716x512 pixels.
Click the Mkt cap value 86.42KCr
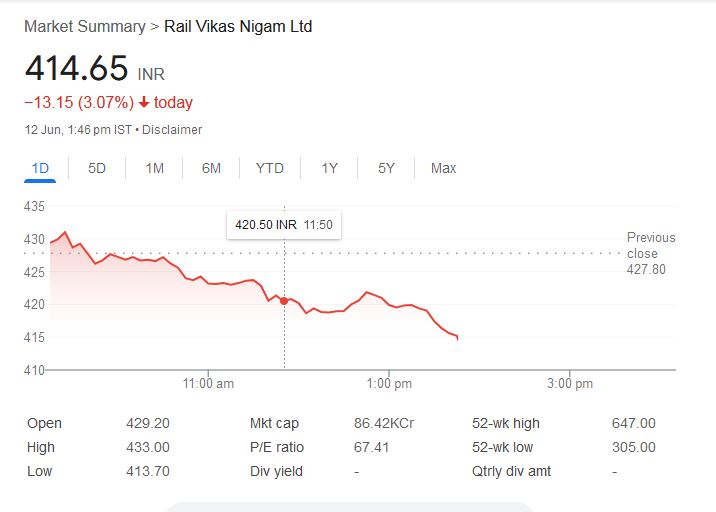tap(383, 424)
